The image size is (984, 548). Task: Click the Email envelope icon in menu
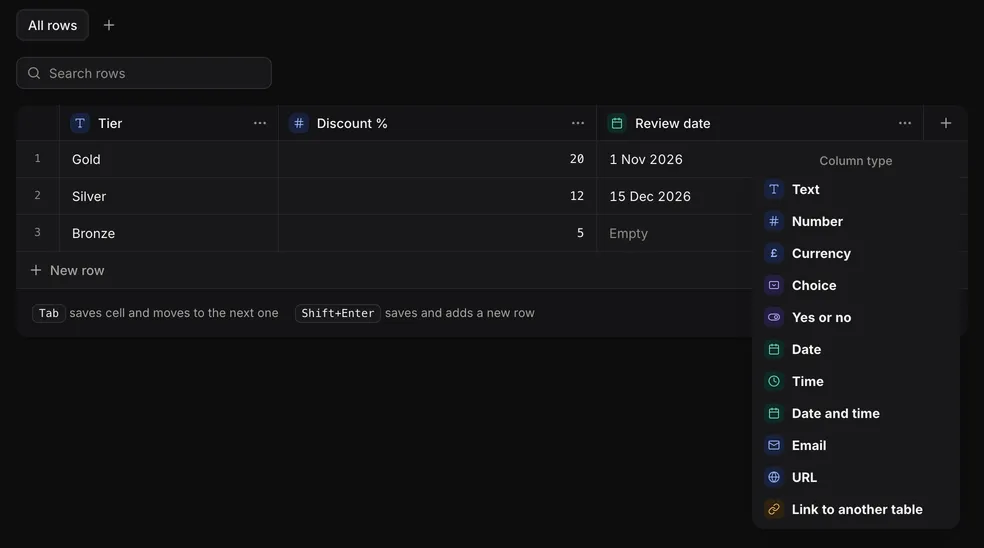[774, 446]
